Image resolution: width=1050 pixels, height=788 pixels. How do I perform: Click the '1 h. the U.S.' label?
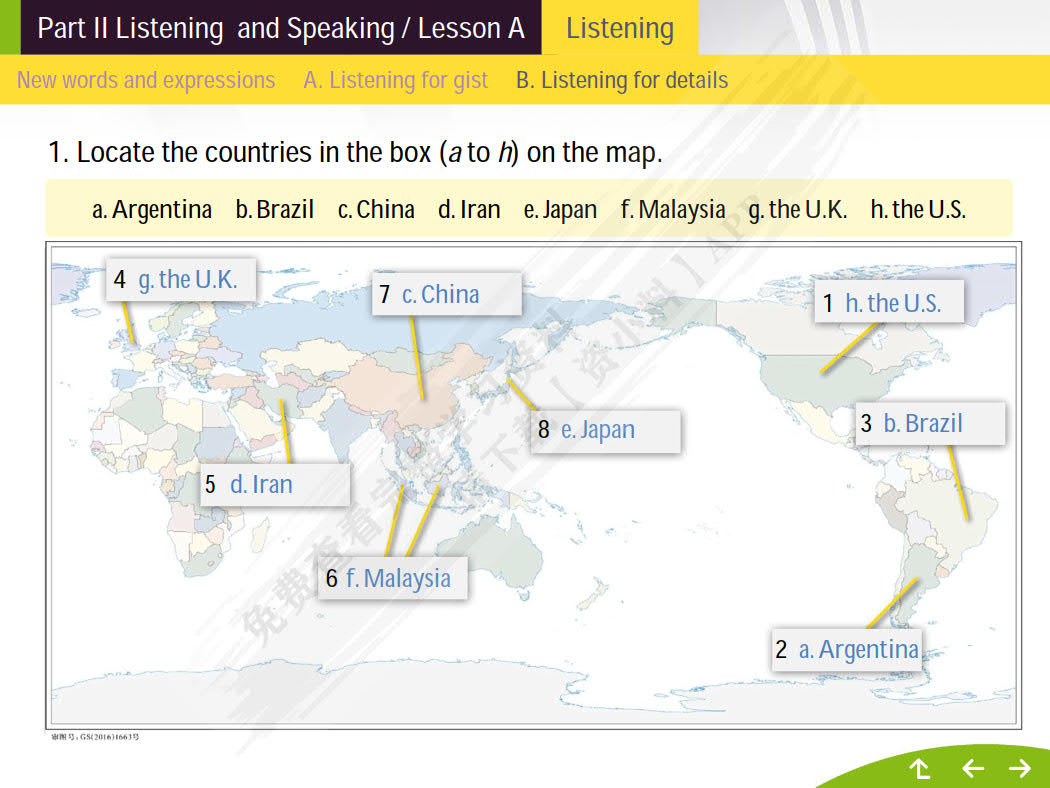889,303
